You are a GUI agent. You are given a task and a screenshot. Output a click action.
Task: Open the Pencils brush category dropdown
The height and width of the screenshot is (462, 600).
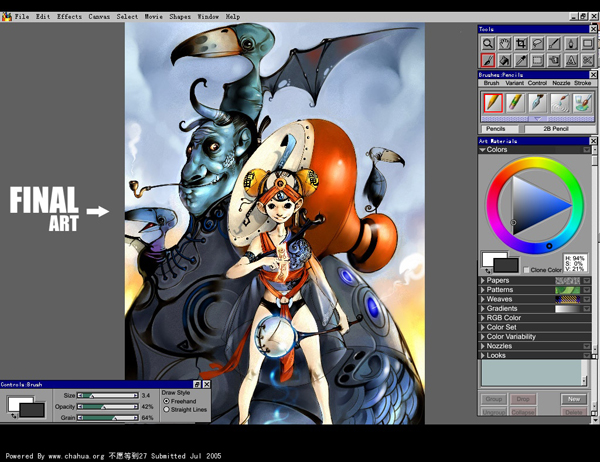[x=499, y=129]
